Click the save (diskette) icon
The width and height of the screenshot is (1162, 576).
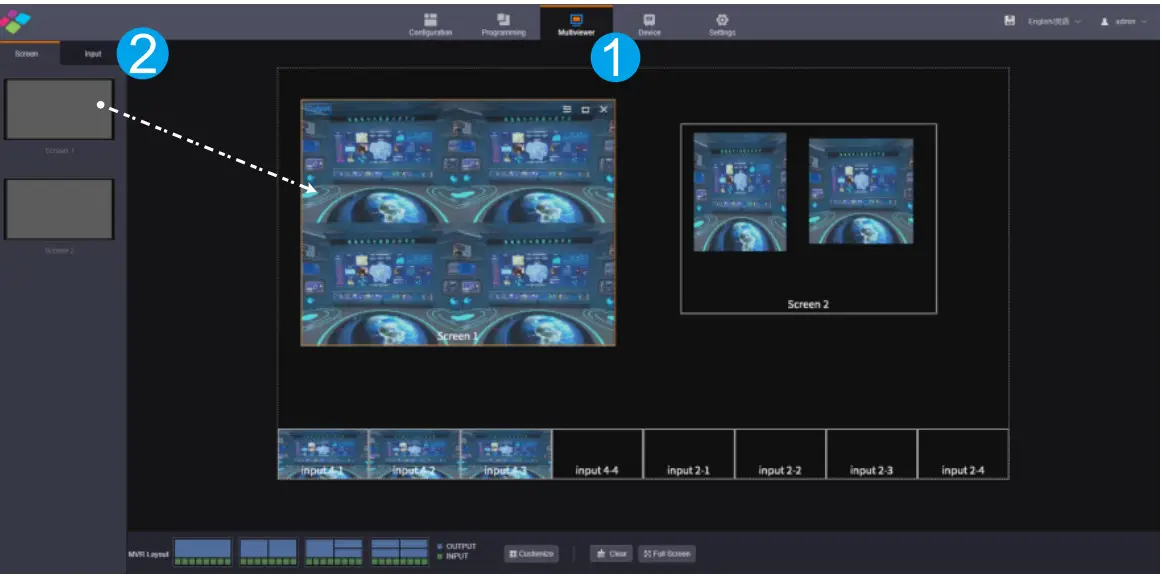(x=1012, y=20)
